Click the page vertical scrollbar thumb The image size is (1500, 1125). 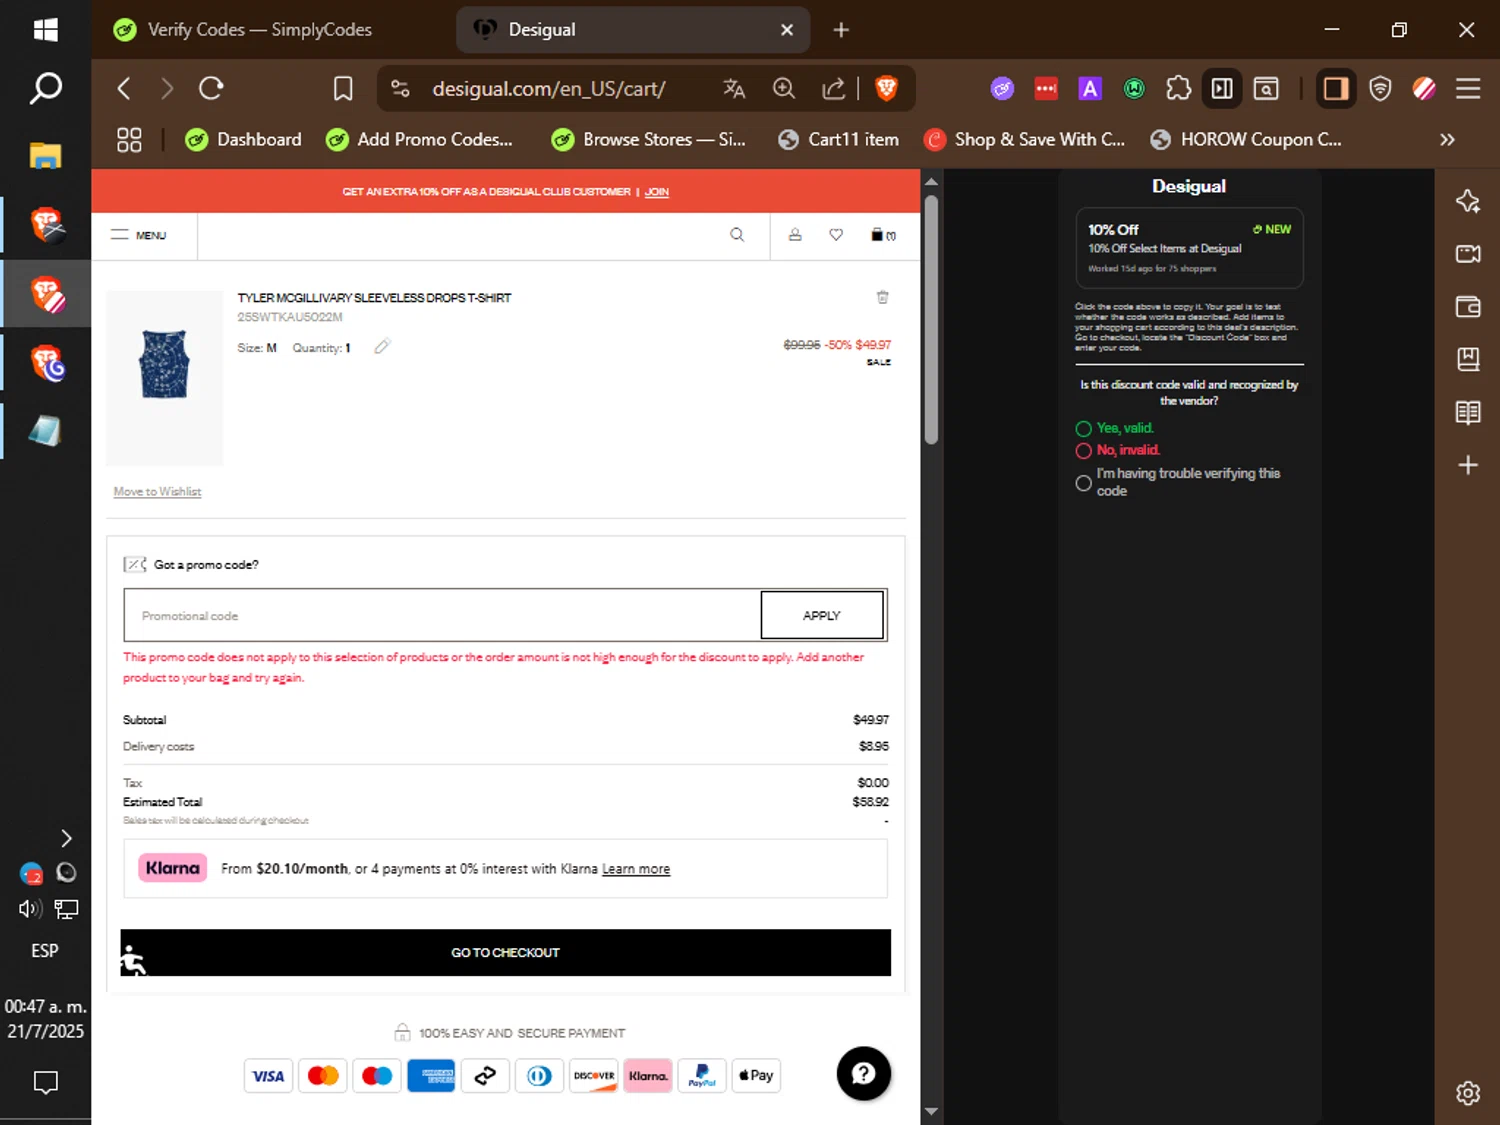[931, 320]
